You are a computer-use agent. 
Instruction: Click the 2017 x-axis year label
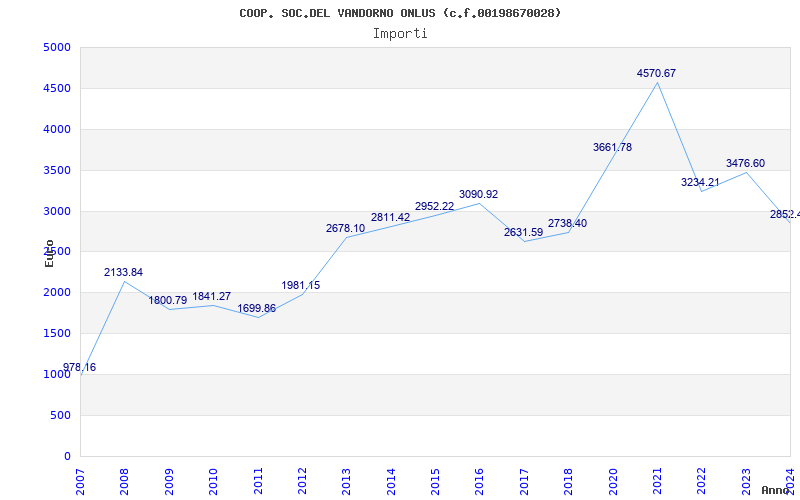point(524,481)
